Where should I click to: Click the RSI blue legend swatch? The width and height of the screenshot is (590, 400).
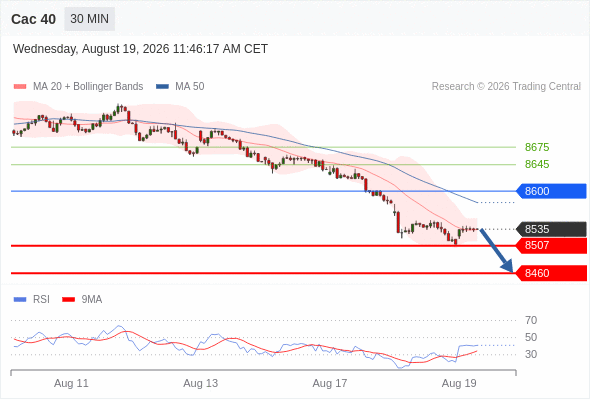[x=20, y=300]
